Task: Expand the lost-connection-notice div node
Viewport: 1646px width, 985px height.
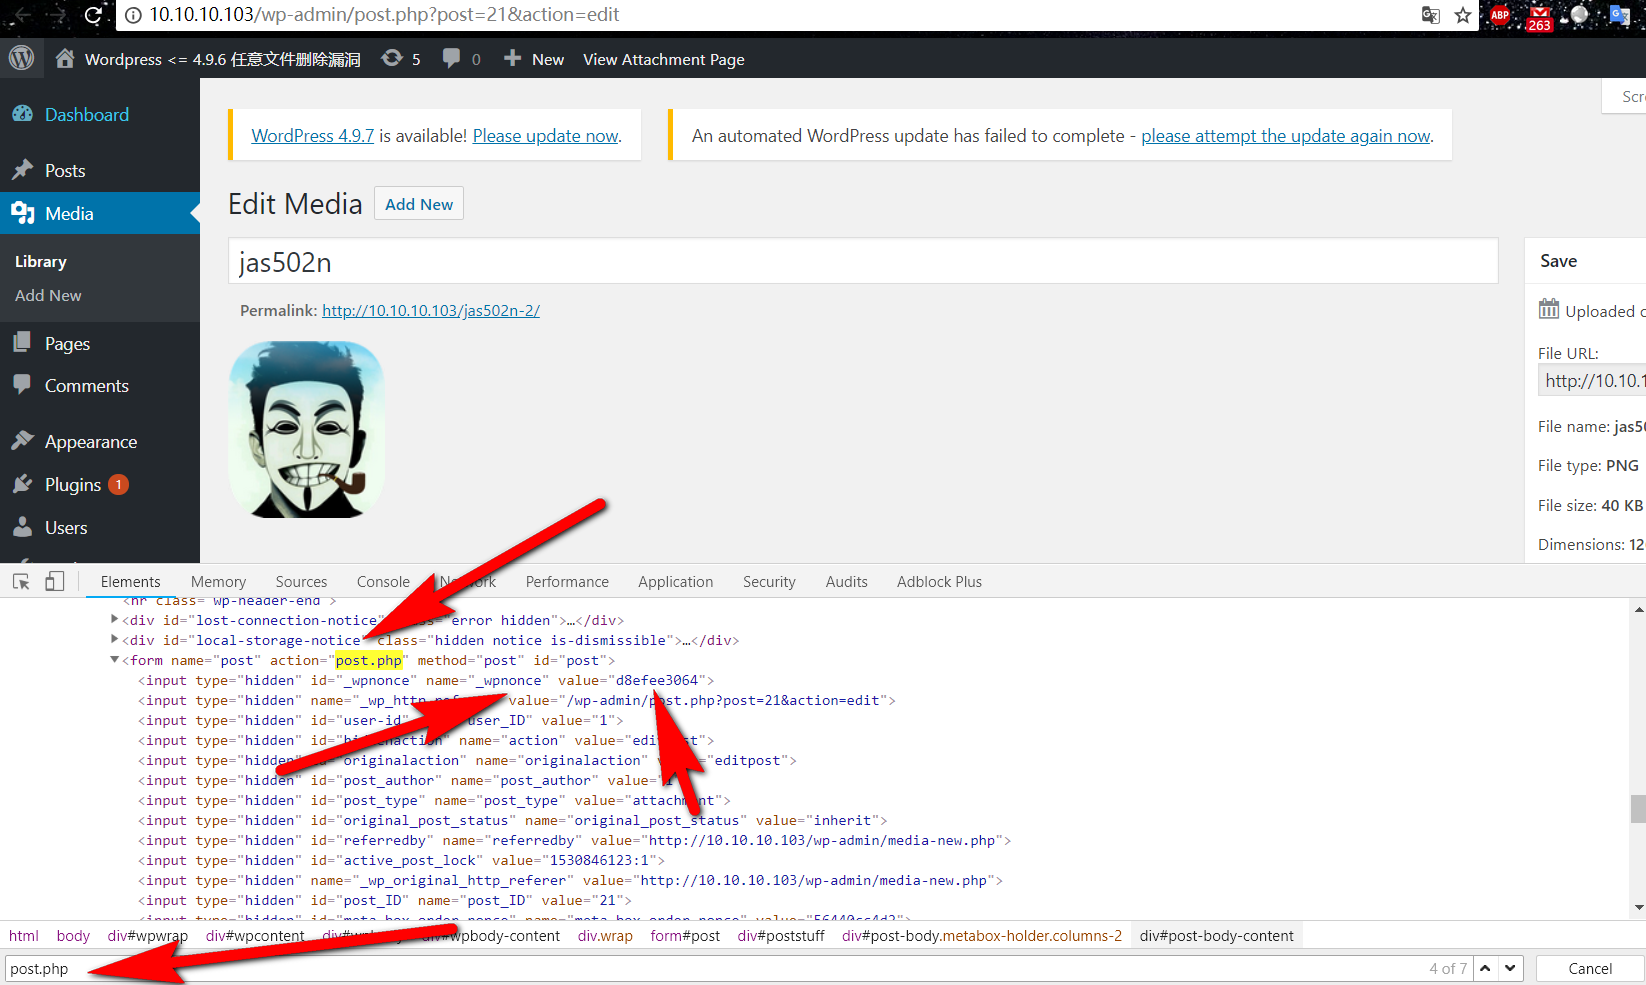Action: tap(114, 620)
